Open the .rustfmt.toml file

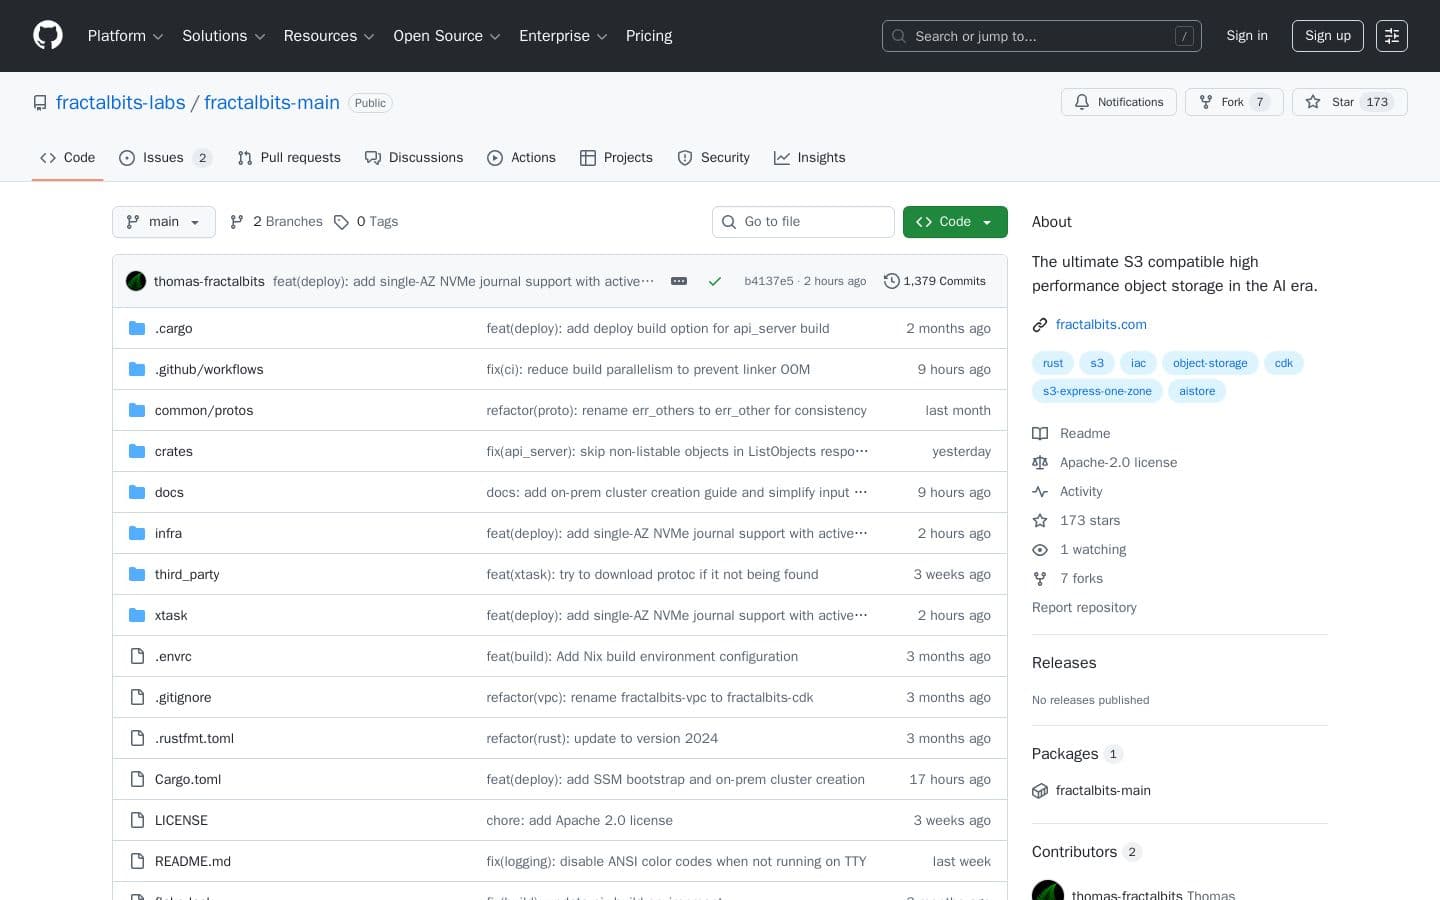point(194,738)
